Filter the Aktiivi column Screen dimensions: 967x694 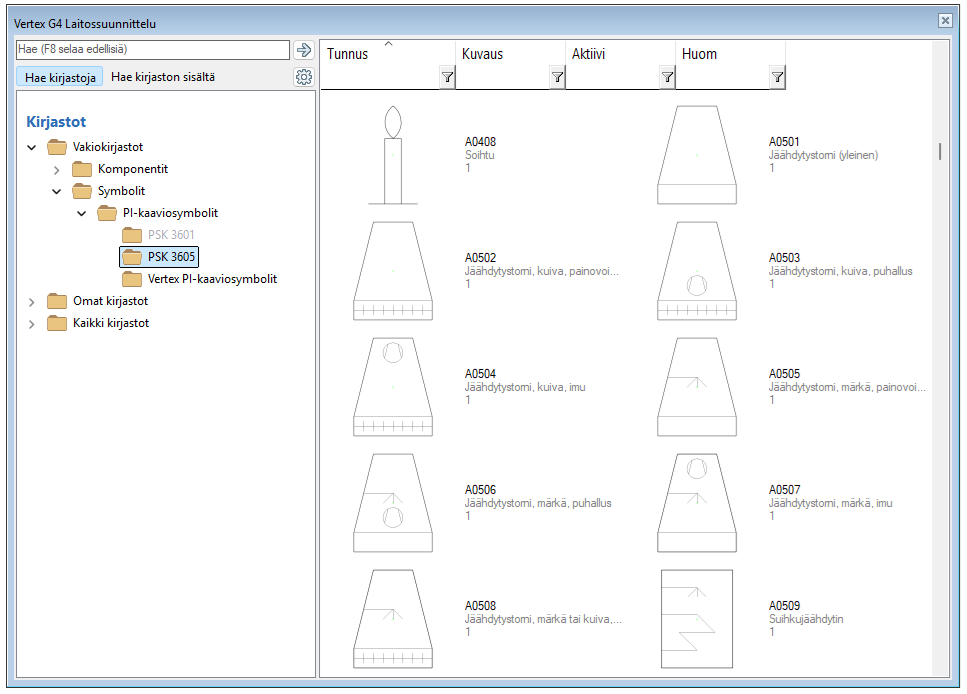(667, 76)
